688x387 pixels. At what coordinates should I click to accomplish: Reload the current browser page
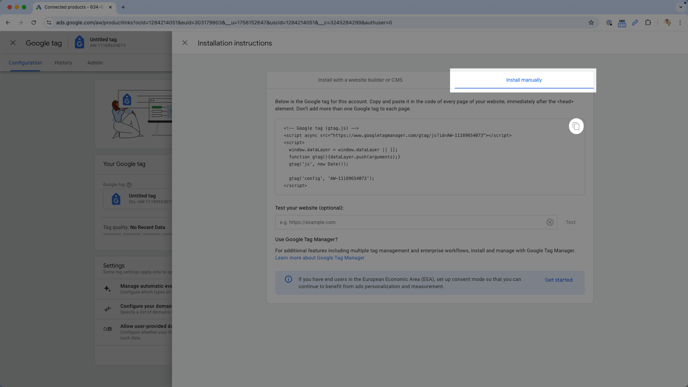pos(34,23)
